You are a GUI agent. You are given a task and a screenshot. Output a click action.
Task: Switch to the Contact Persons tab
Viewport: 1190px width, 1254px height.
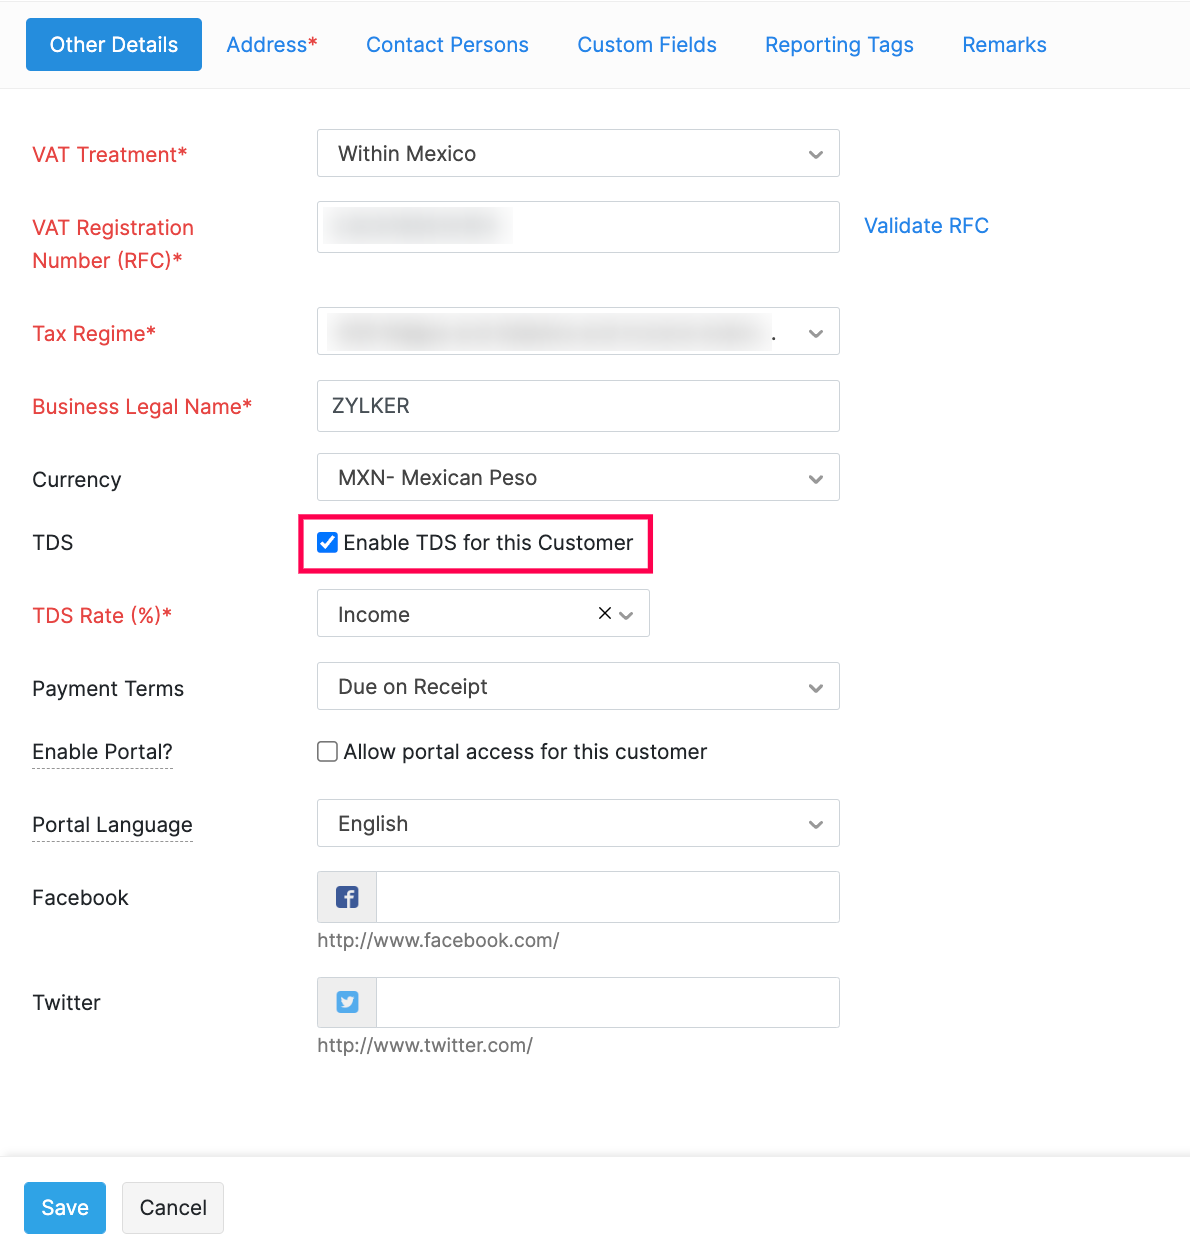447,44
